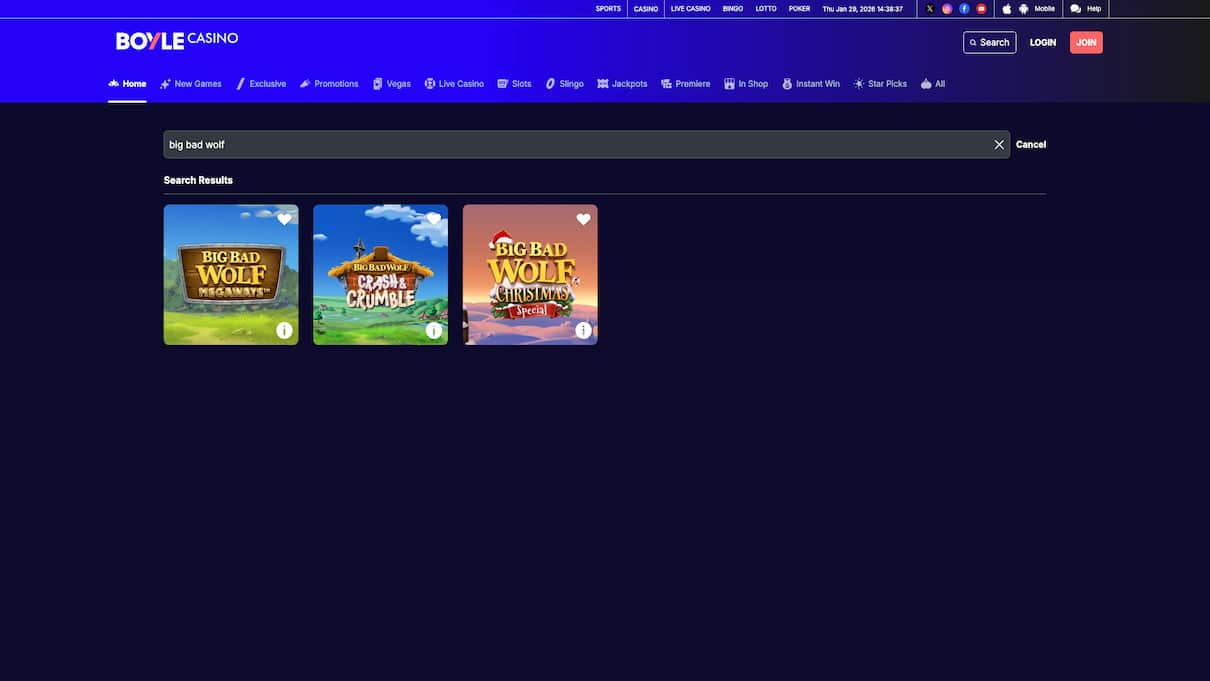This screenshot has width=1210, height=681.
Task: Show info for Crash & Crumble
Action: [431, 328]
